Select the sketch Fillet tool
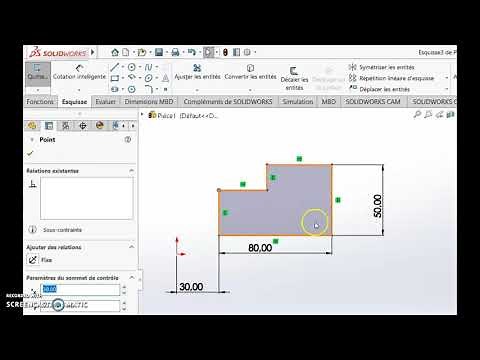The width and height of the screenshot is (480, 360). (x=149, y=89)
